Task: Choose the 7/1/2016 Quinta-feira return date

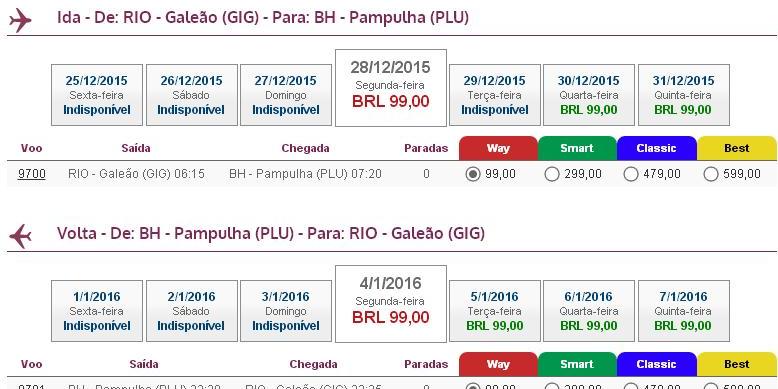Action: click(x=683, y=311)
